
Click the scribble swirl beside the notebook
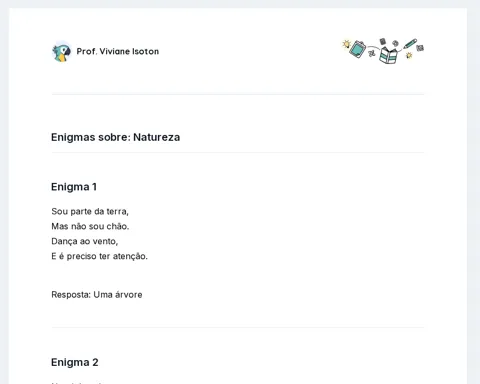pyautogui.click(x=372, y=53)
